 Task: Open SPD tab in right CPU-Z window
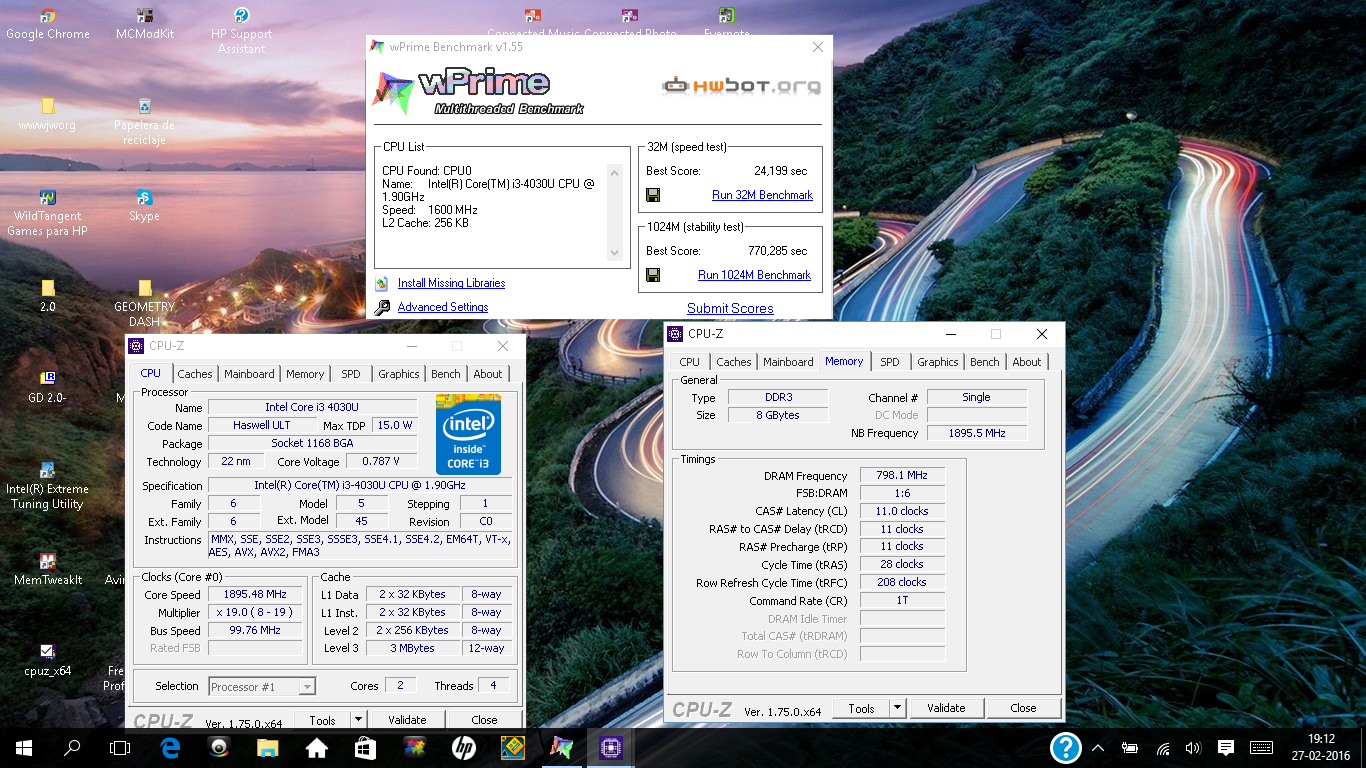click(x=890, y=362)
